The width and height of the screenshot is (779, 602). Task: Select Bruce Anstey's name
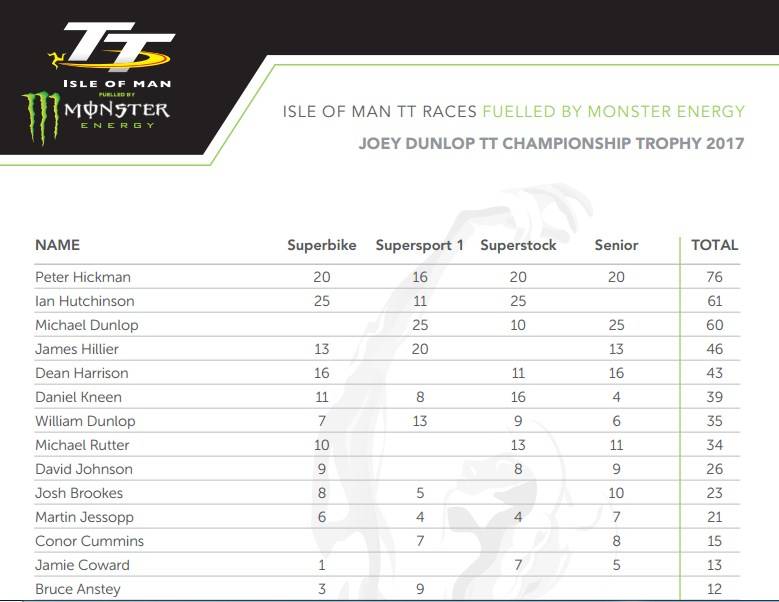pyautogui.click(x=78, y=589)
